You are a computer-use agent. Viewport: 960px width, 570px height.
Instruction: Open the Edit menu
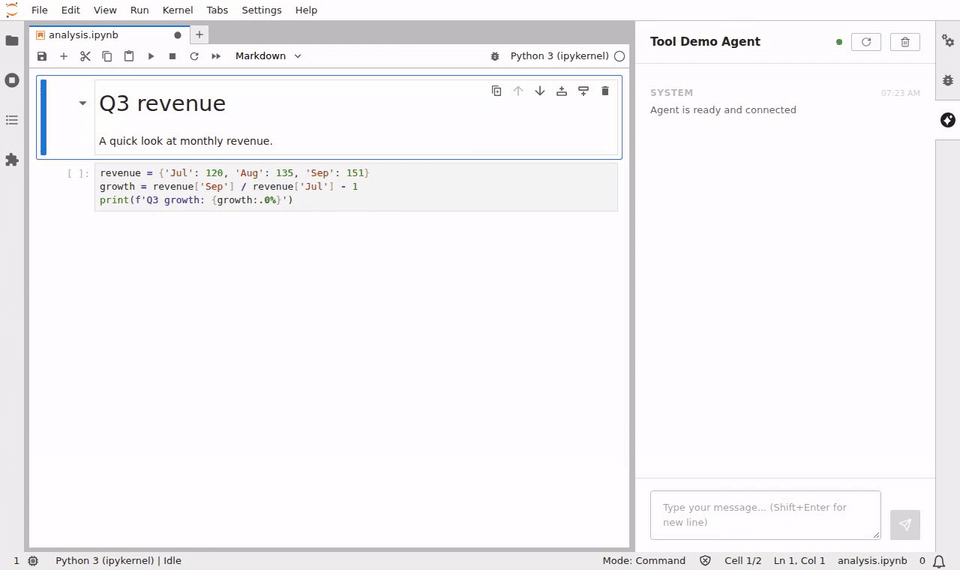[x=70, y=10]
